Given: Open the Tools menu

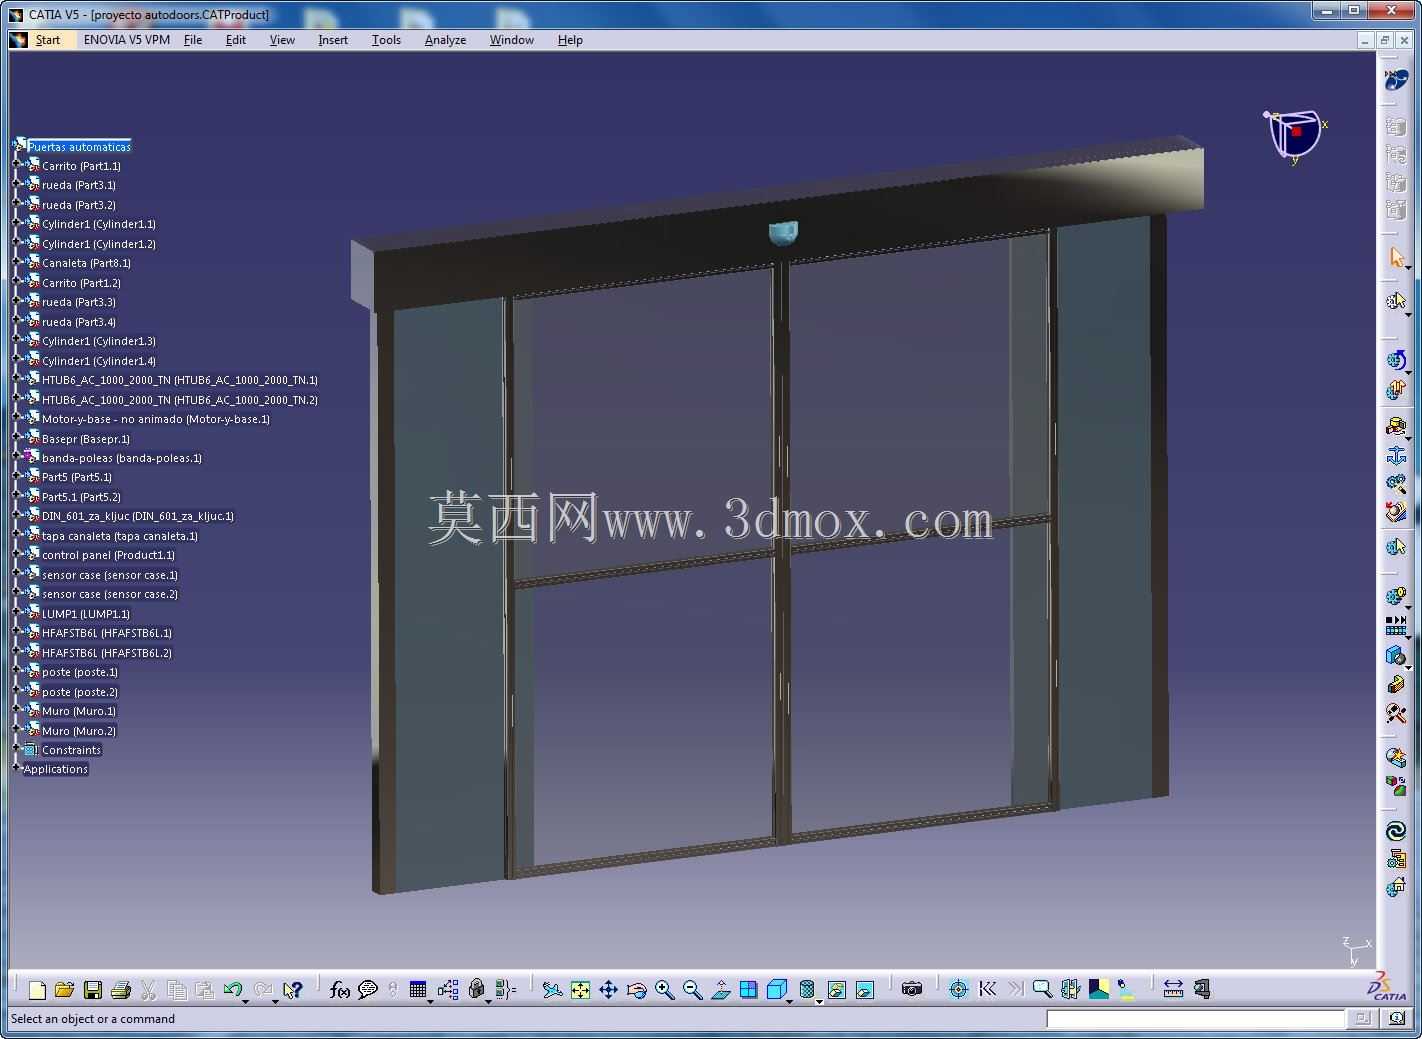Looking at the screenshot, I should pos(386,40).
